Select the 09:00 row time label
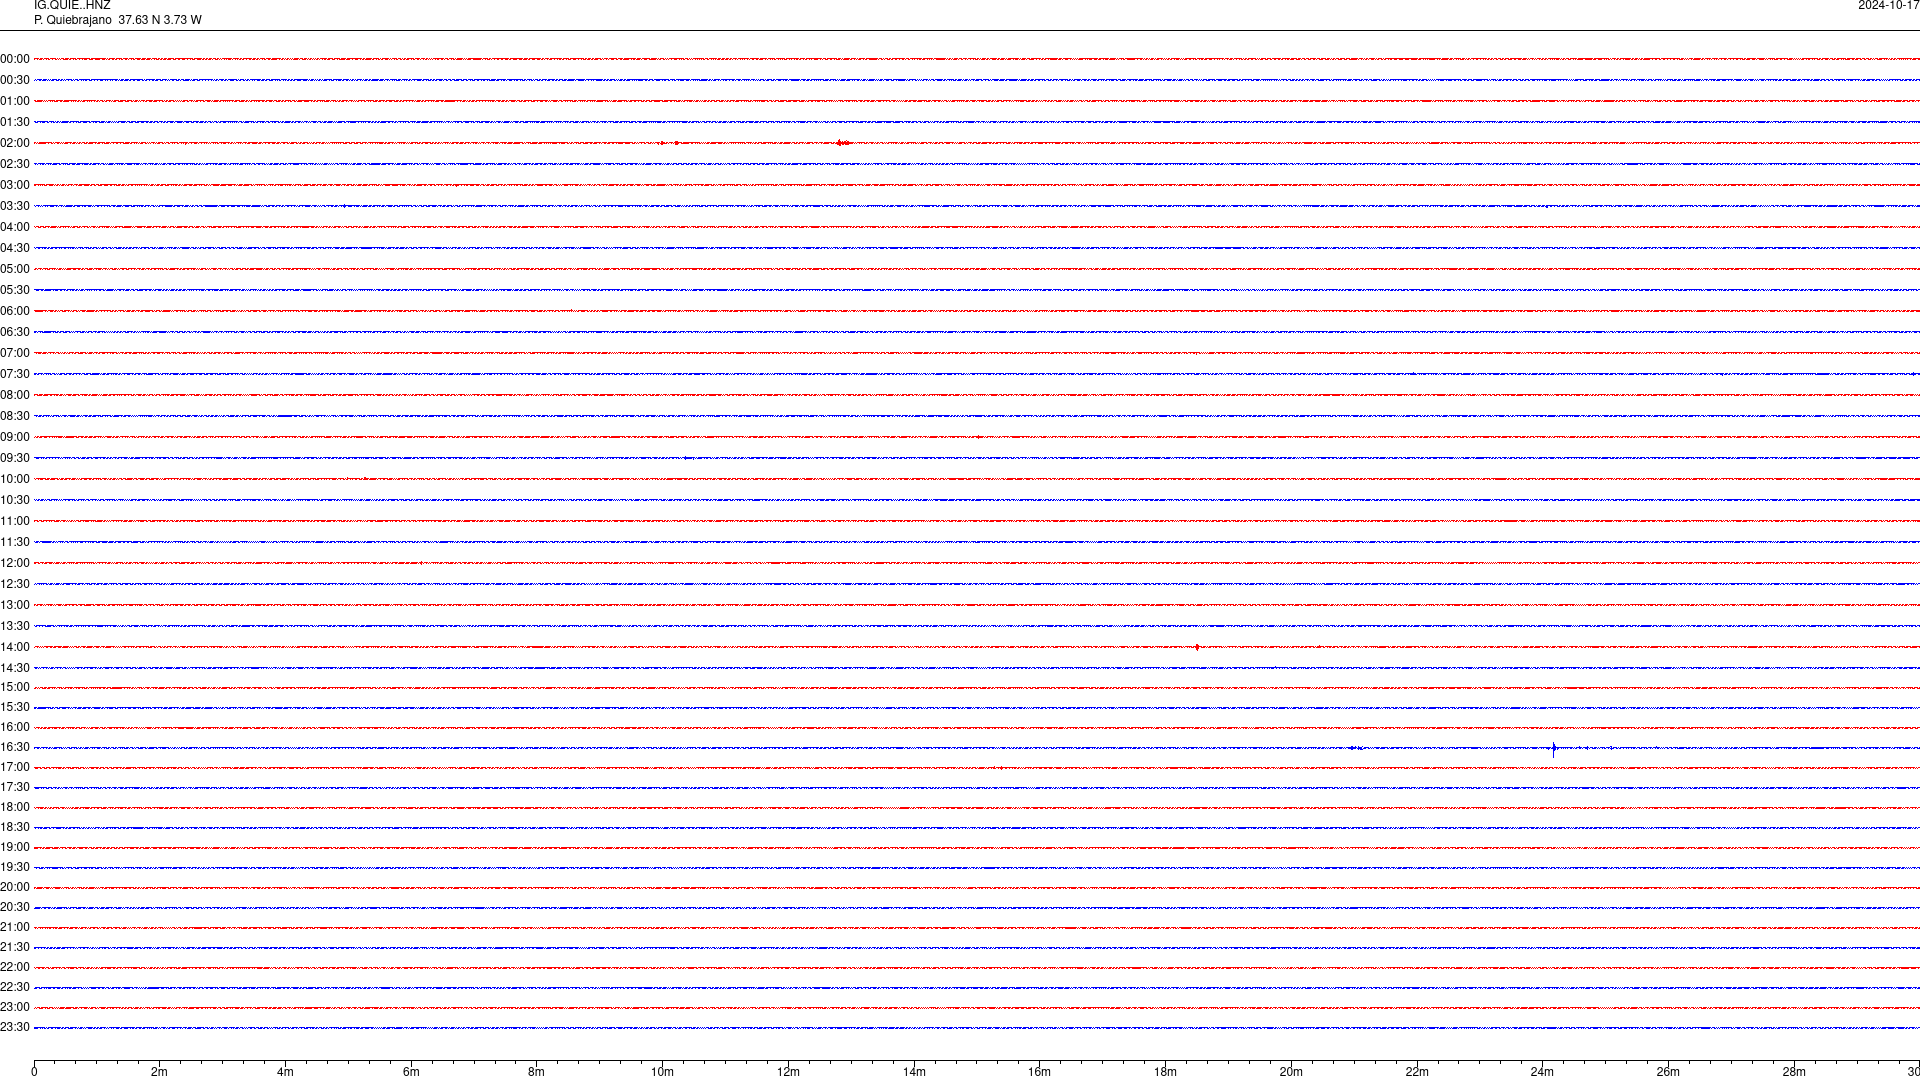 point(15,437)
